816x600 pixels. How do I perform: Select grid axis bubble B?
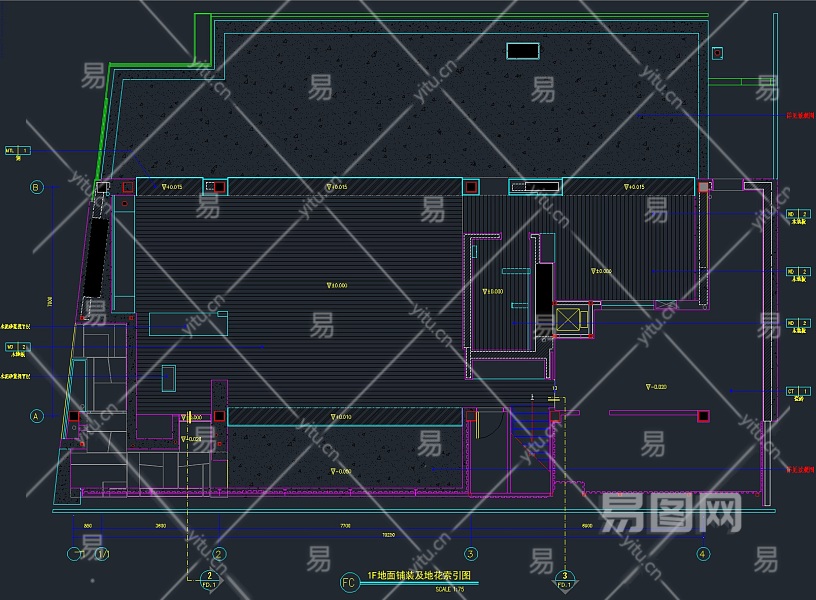click(36, 187)
